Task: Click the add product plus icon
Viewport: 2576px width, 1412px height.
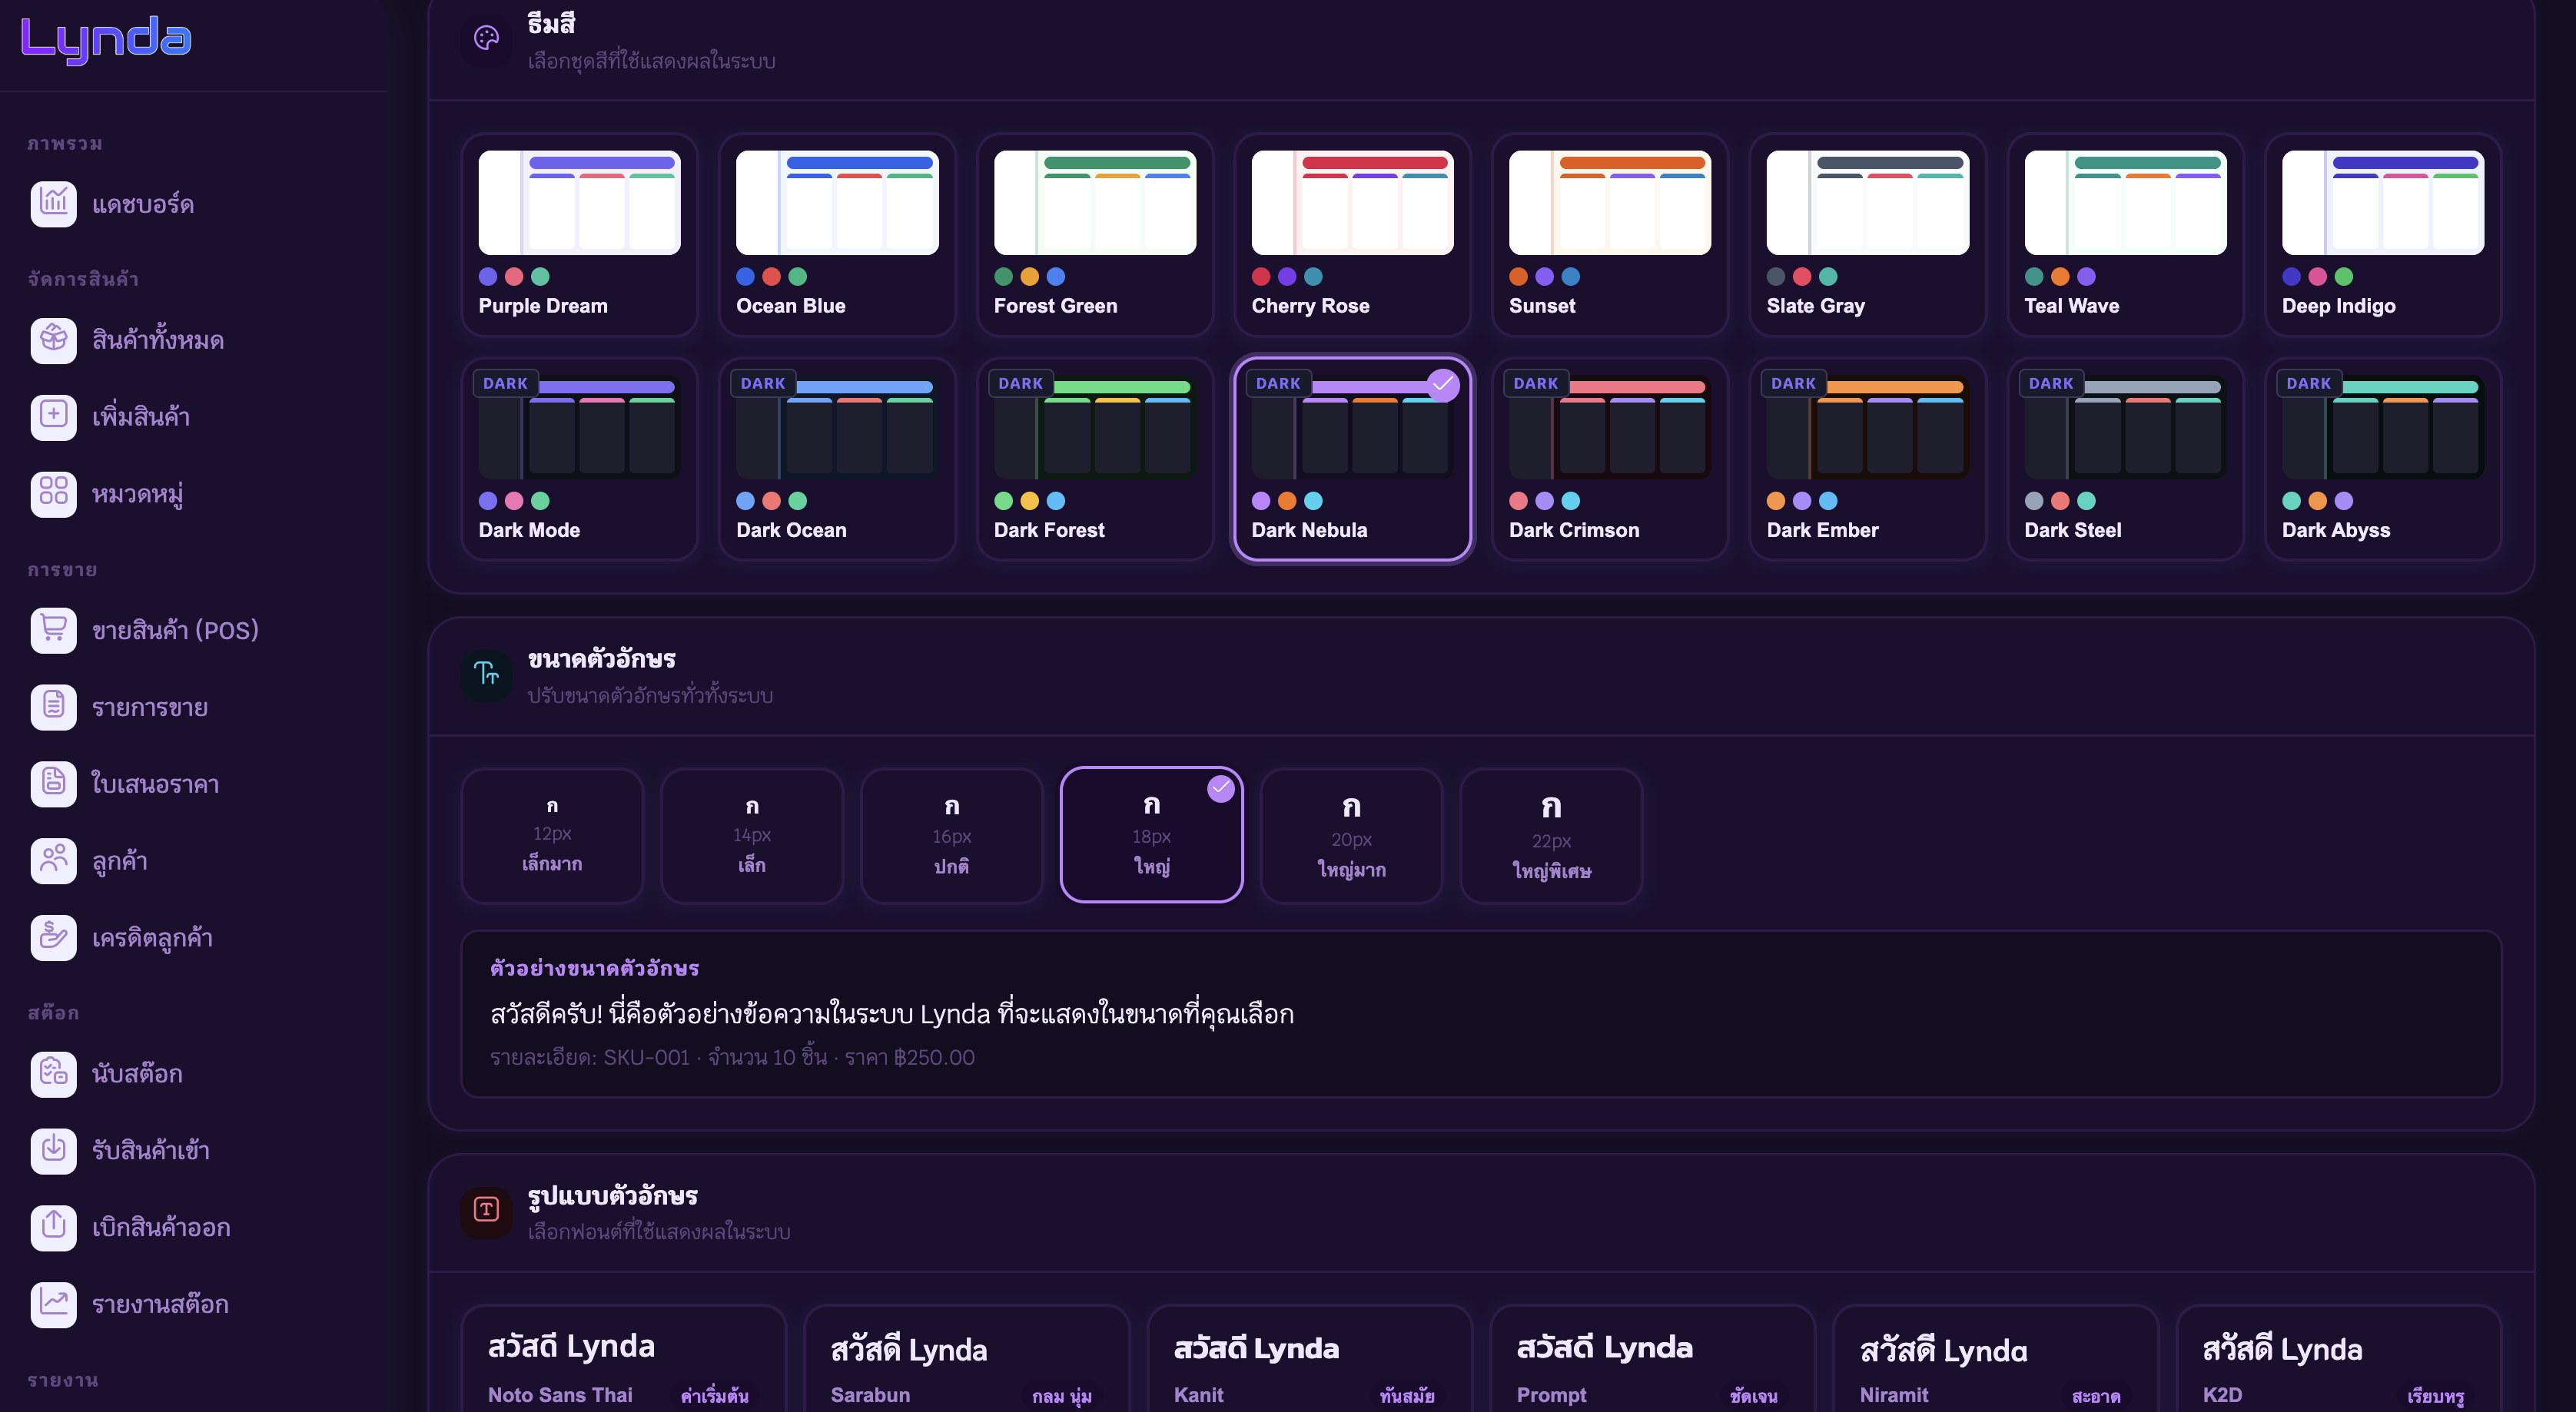Action: tap(53, 417)
